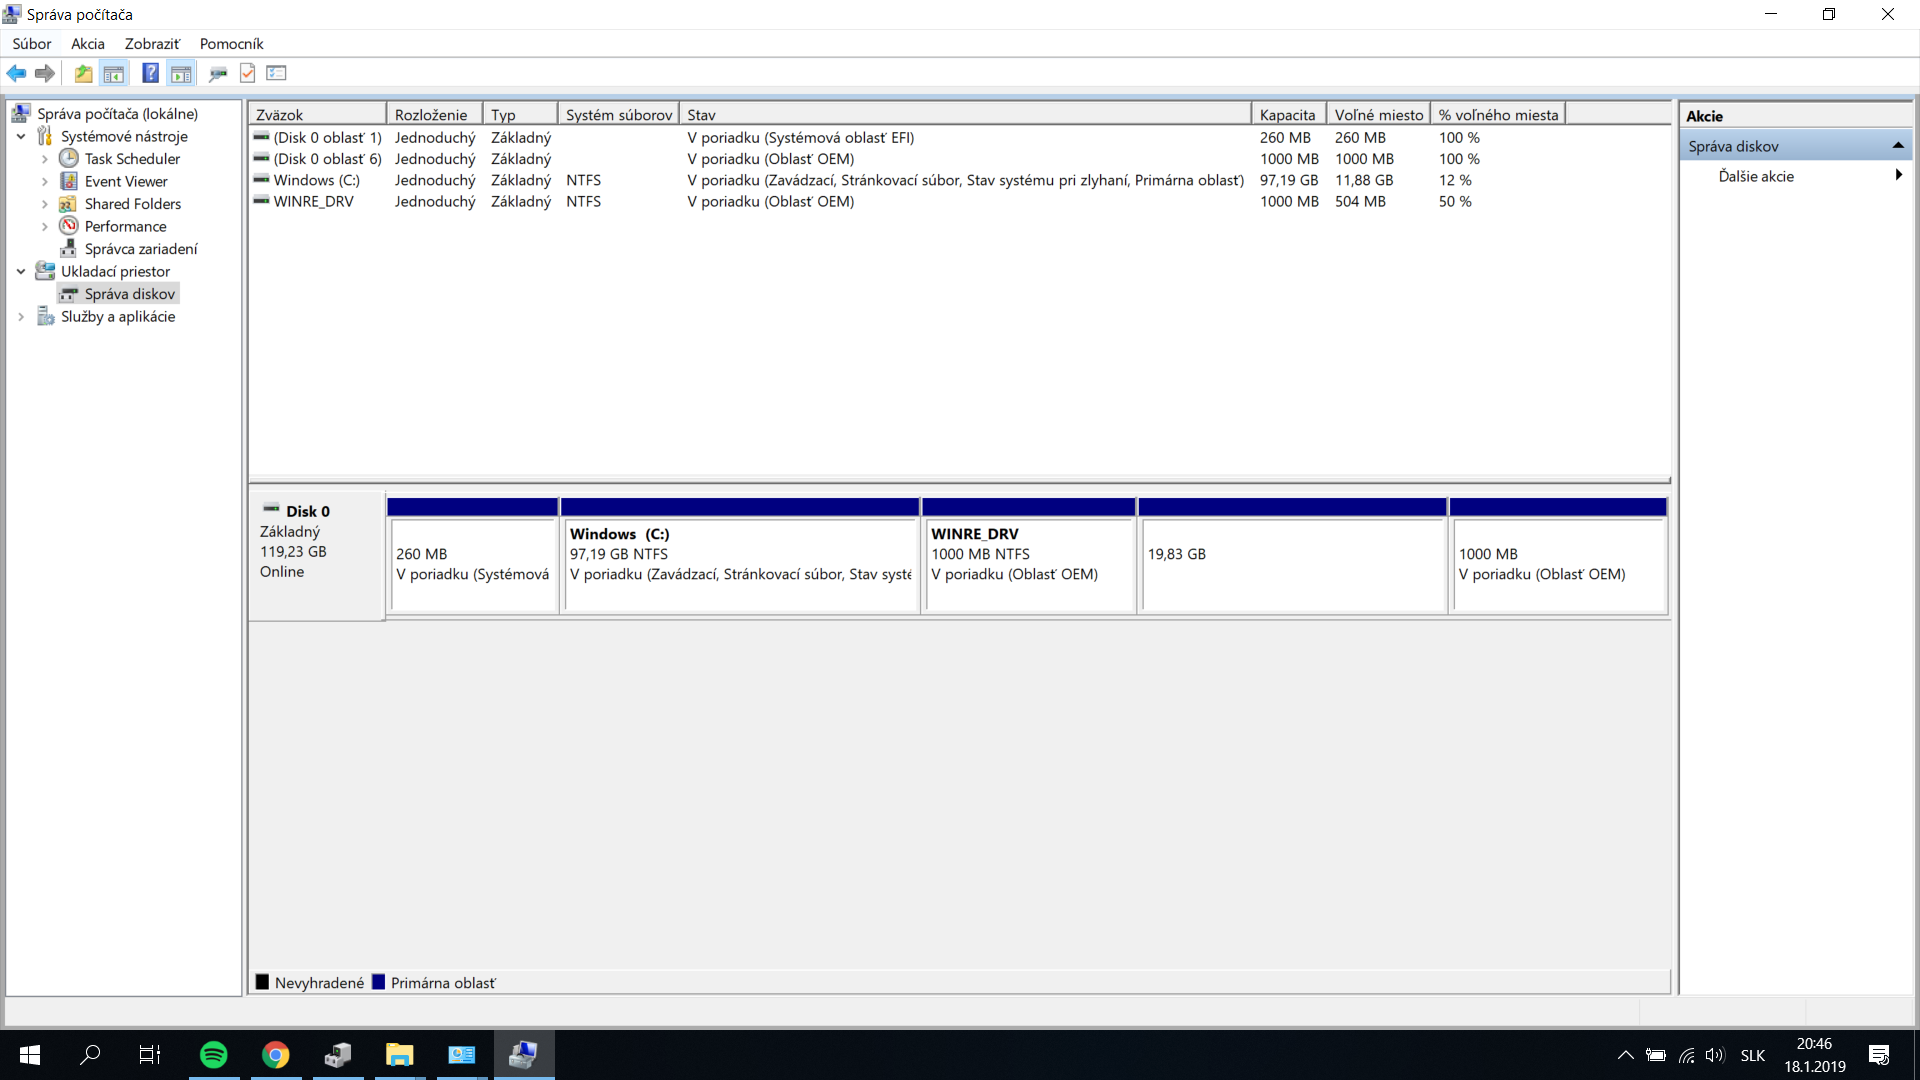Expand the Služby a aplikácie node
This screenshot has height=1080, width=1920.
coord(21,317)
